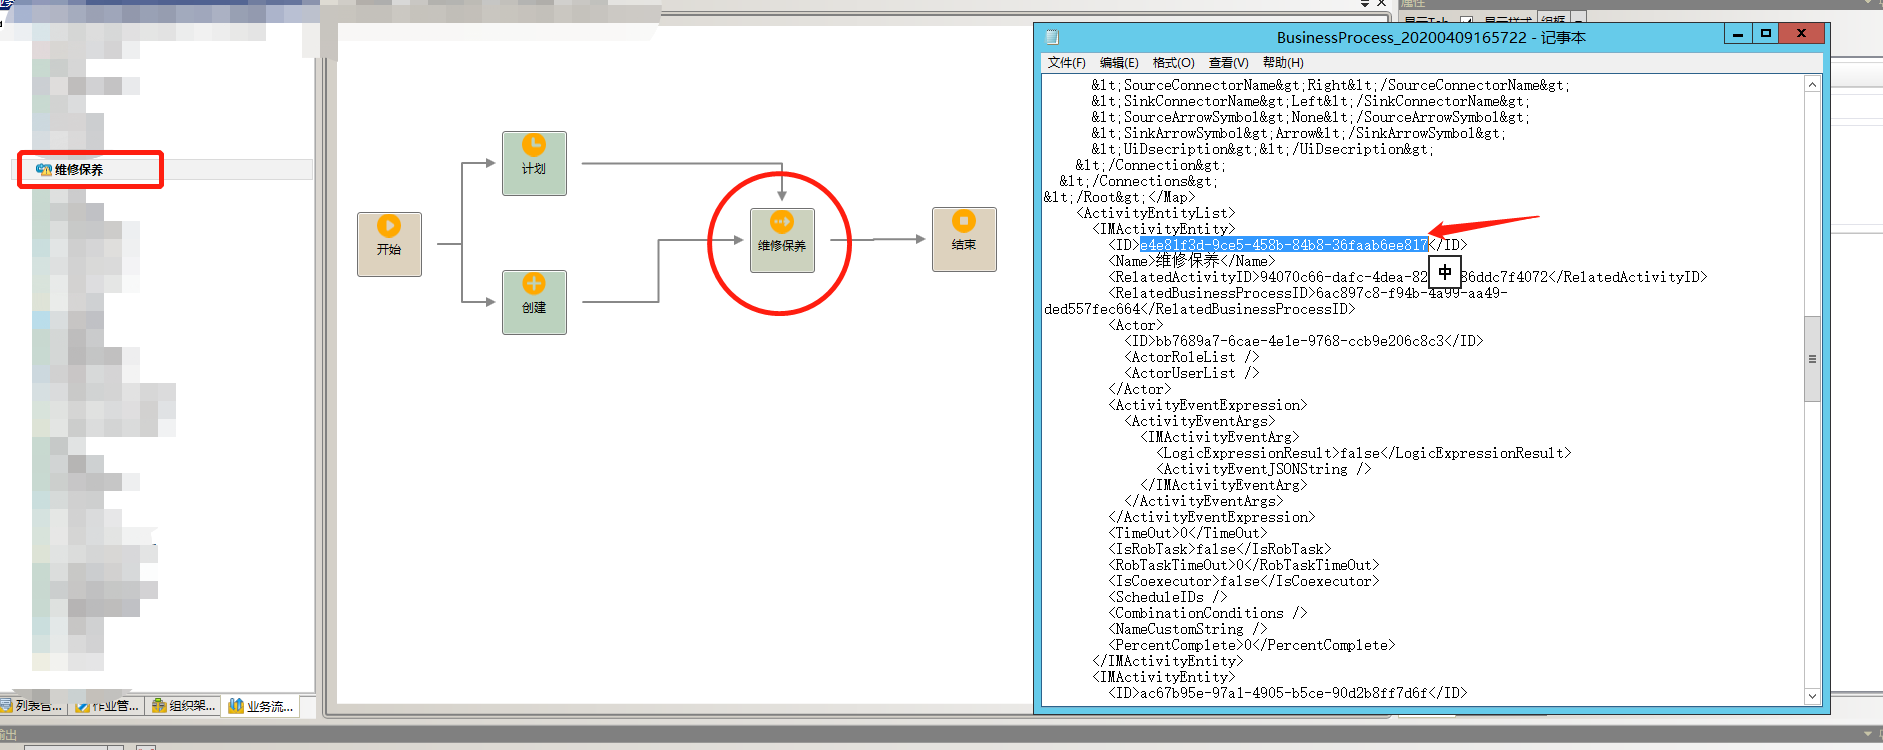Viewport: 1883px width, 750px height.
Task: Click the 维修保养 activity node in the diagram
Action: [x=782, y=239]
